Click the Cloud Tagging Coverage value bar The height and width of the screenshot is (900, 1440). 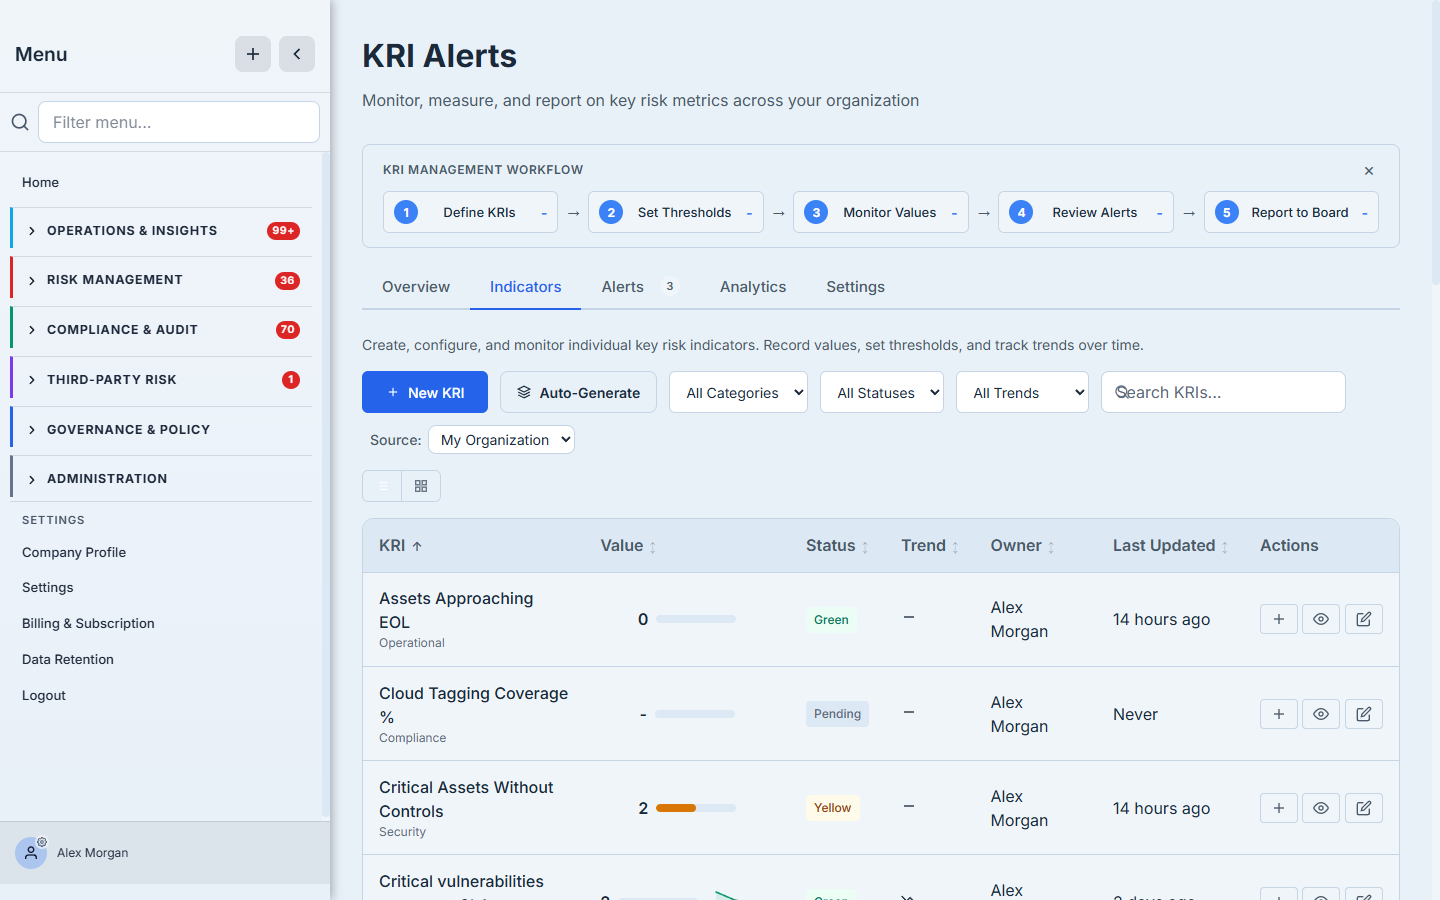695,714
